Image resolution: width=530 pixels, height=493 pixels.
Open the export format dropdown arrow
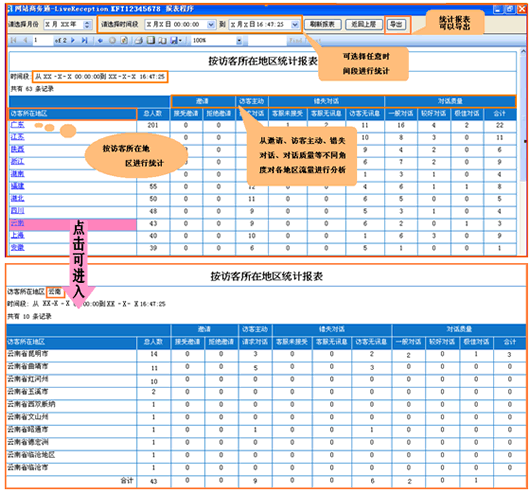pyautogui.click(x=180, y=41)
